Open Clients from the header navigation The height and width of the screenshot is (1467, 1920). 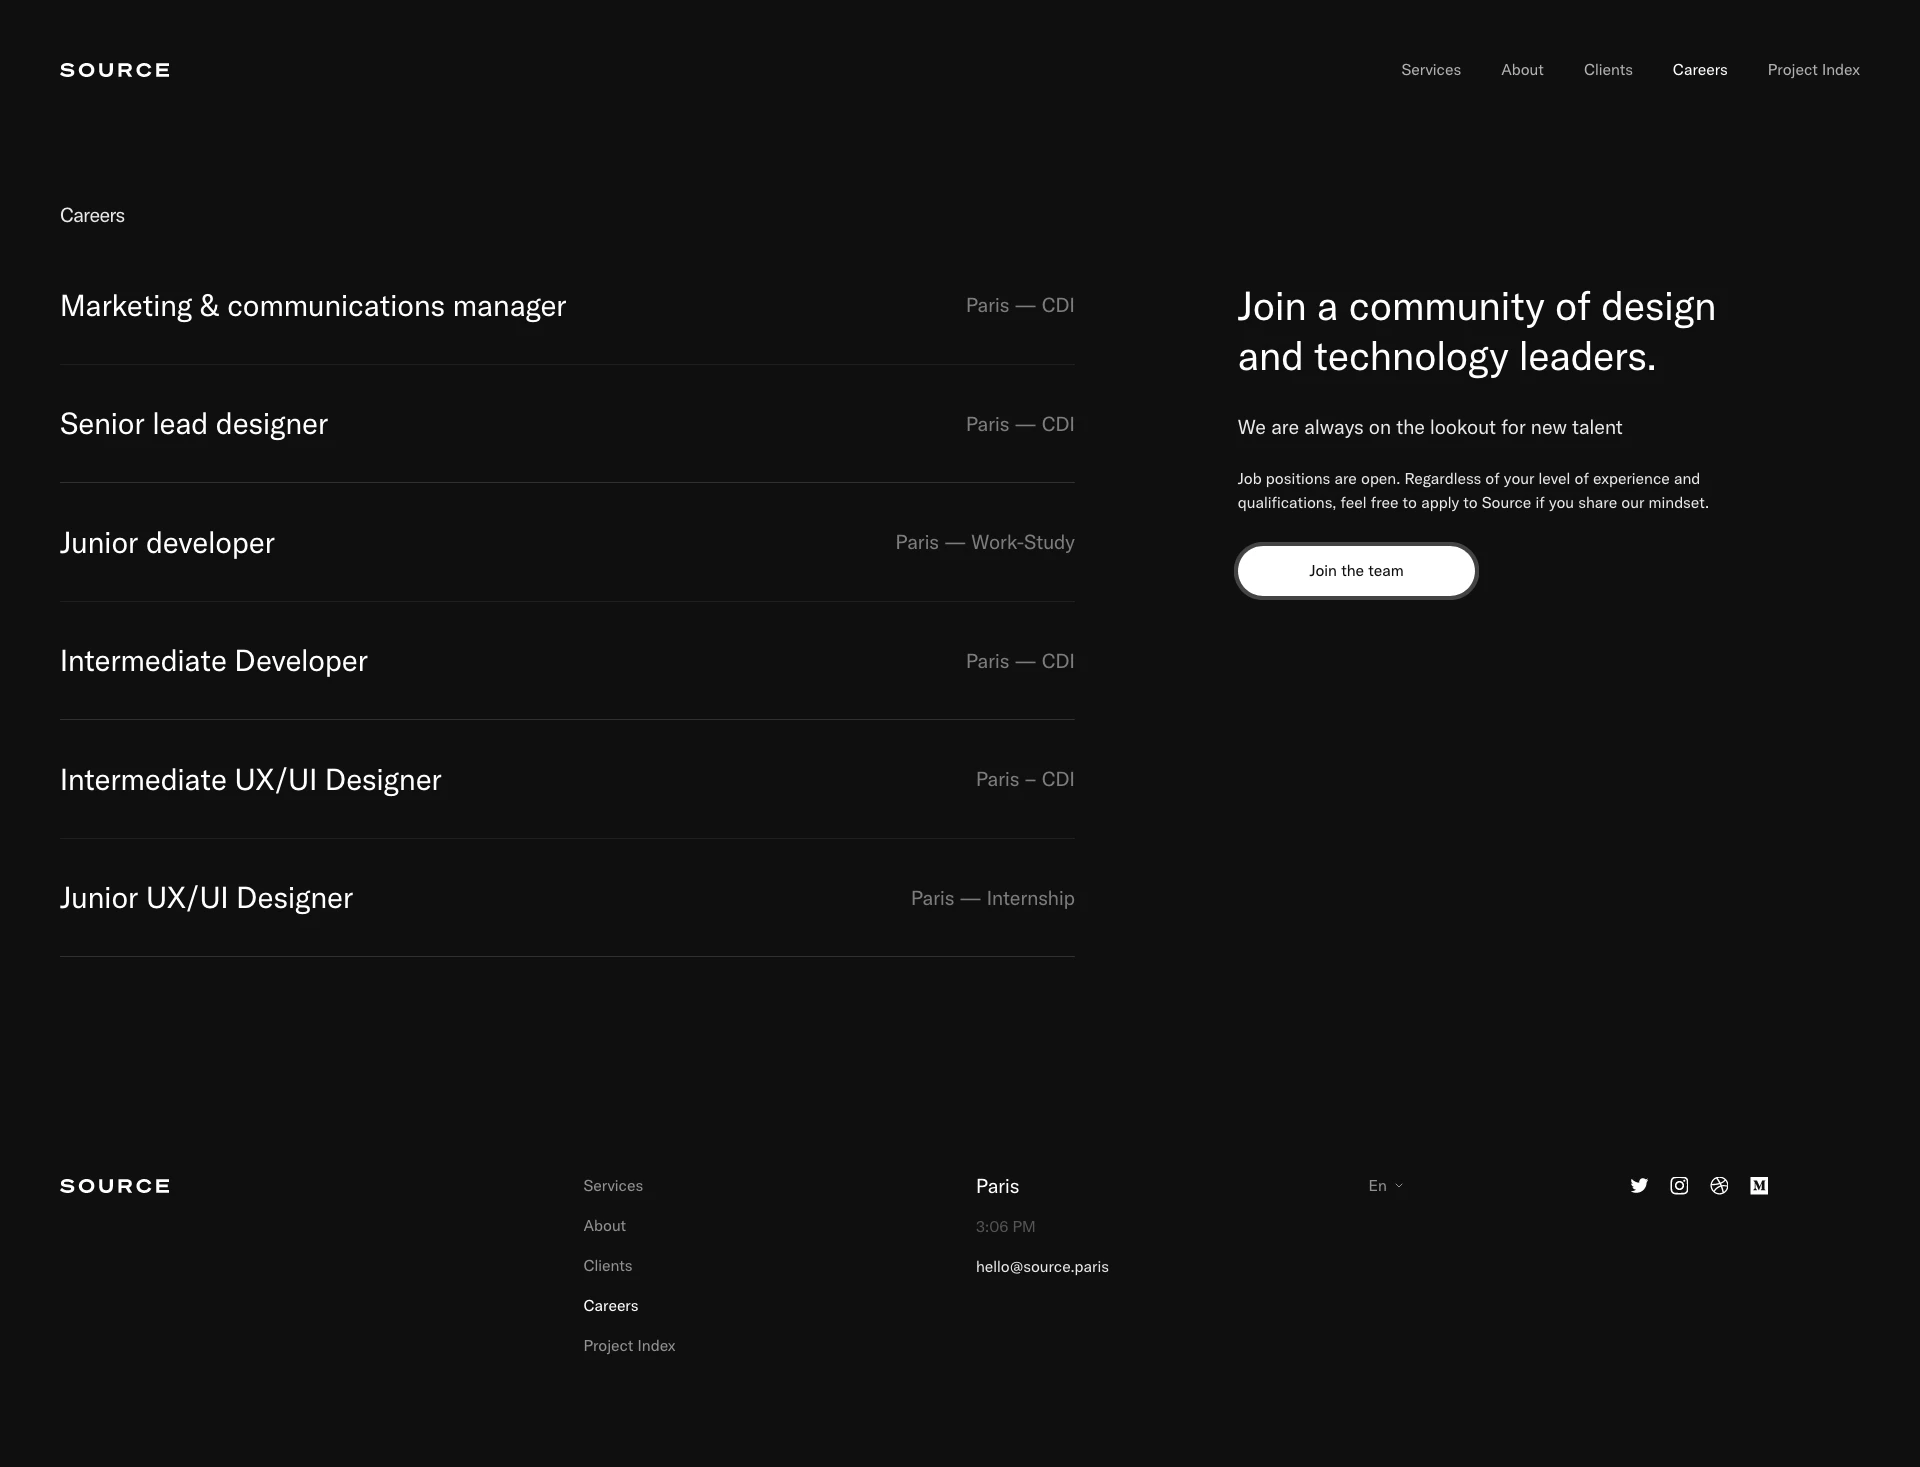(x=1607, y=69)
